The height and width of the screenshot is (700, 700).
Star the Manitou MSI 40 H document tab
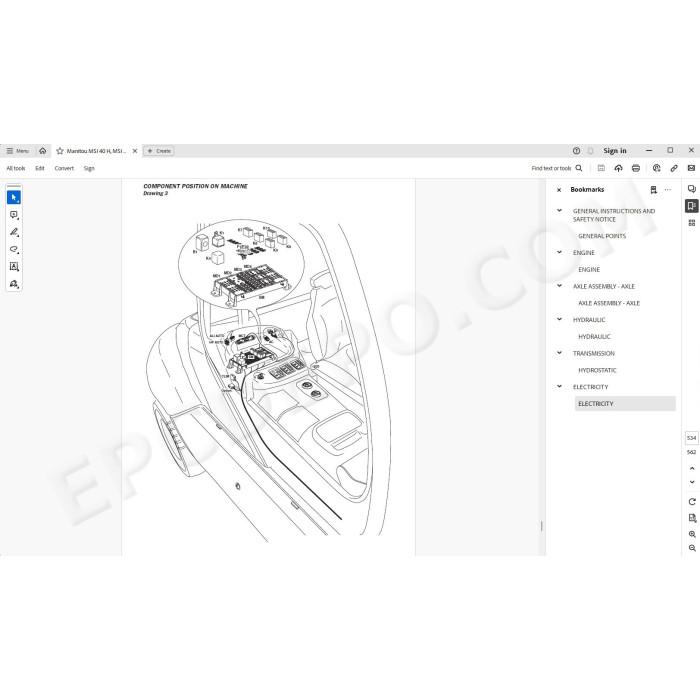point(60,151)
